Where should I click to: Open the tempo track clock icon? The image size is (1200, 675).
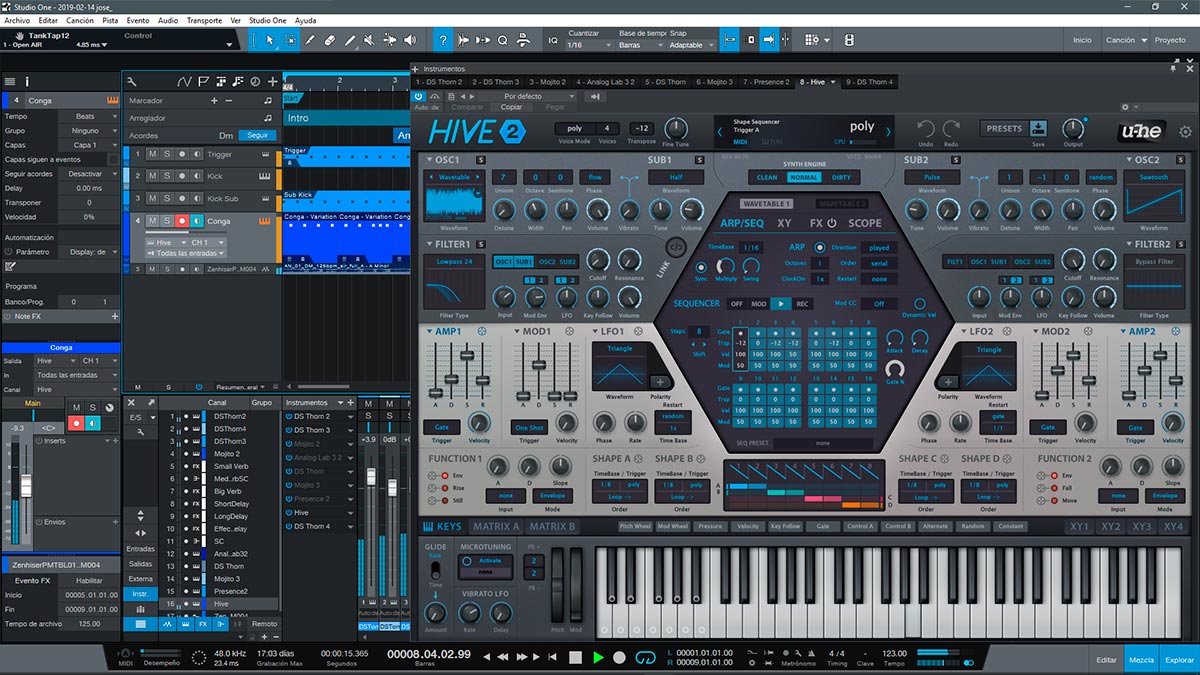[254, 81]
